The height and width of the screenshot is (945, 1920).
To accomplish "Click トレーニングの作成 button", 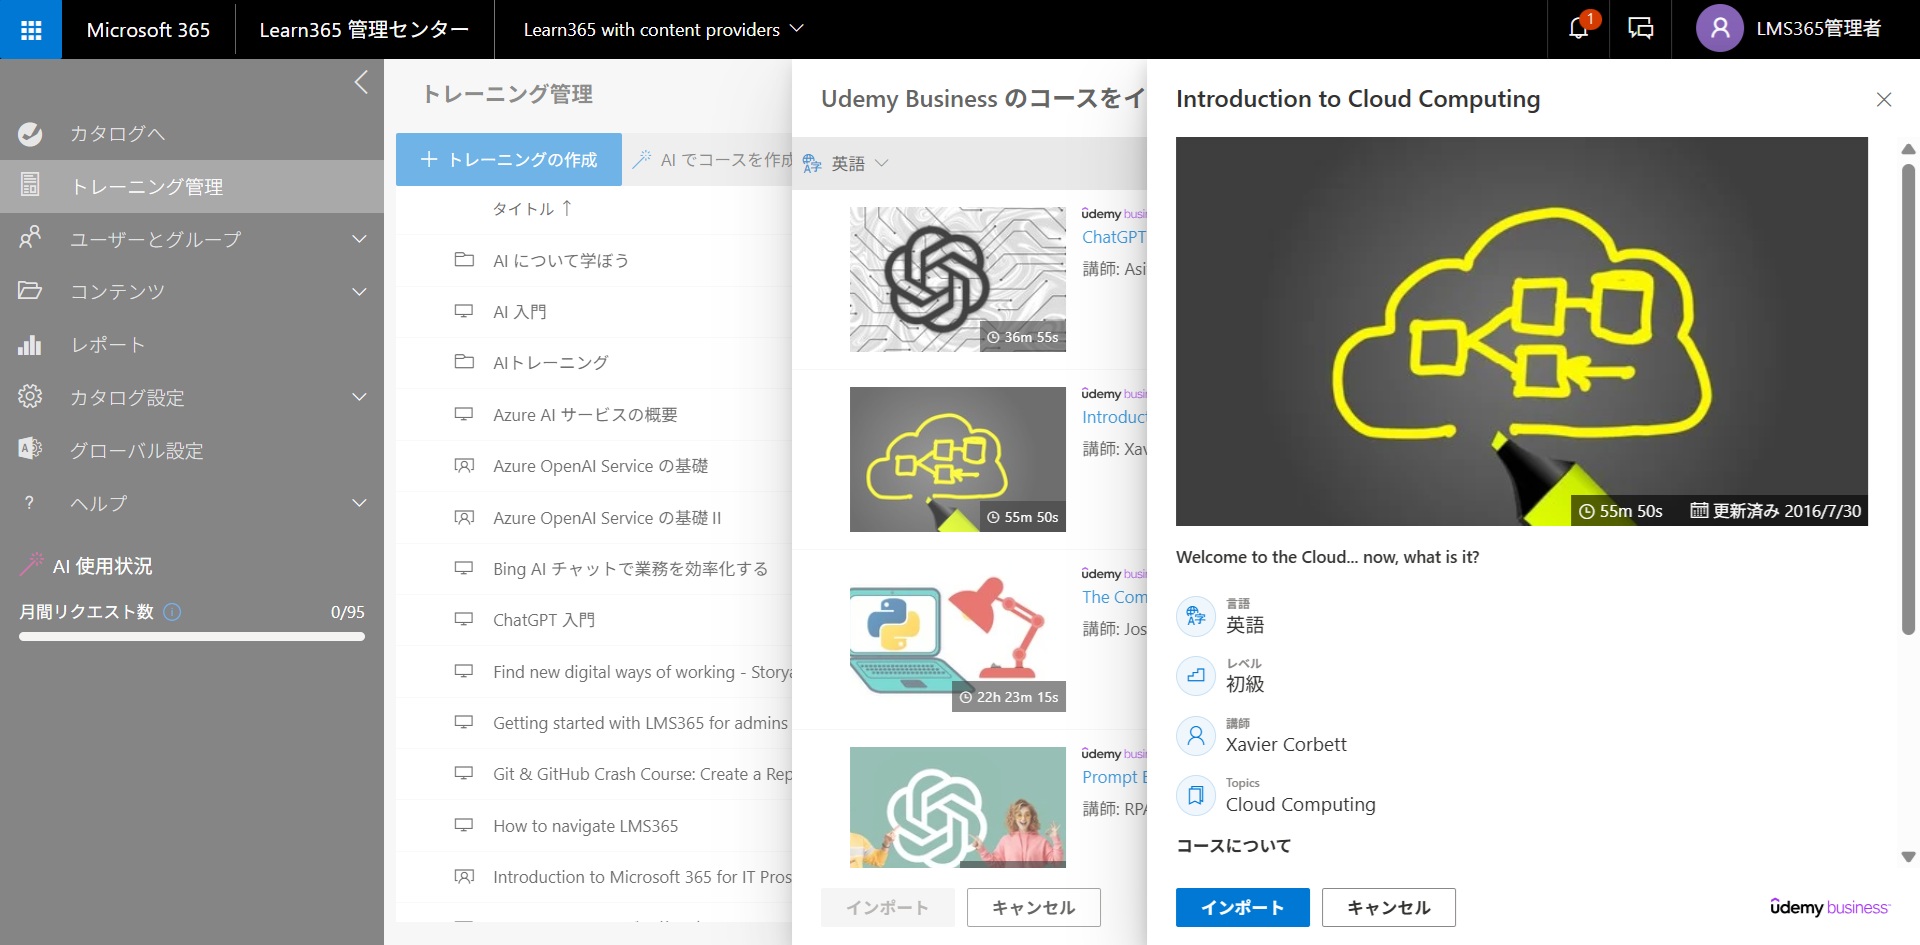I will pyautogui.click(x=509, y=160).
